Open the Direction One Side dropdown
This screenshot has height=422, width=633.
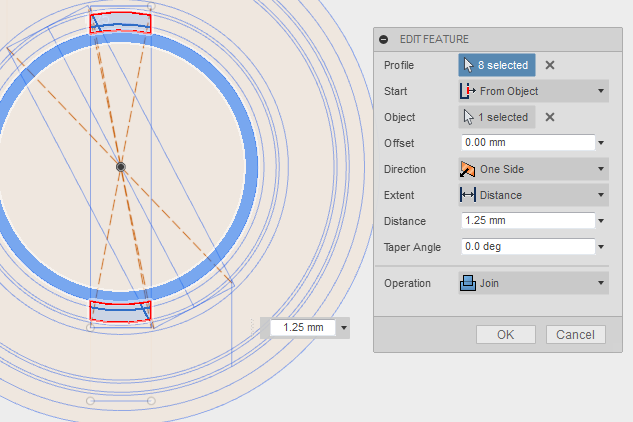pos(533,169)
